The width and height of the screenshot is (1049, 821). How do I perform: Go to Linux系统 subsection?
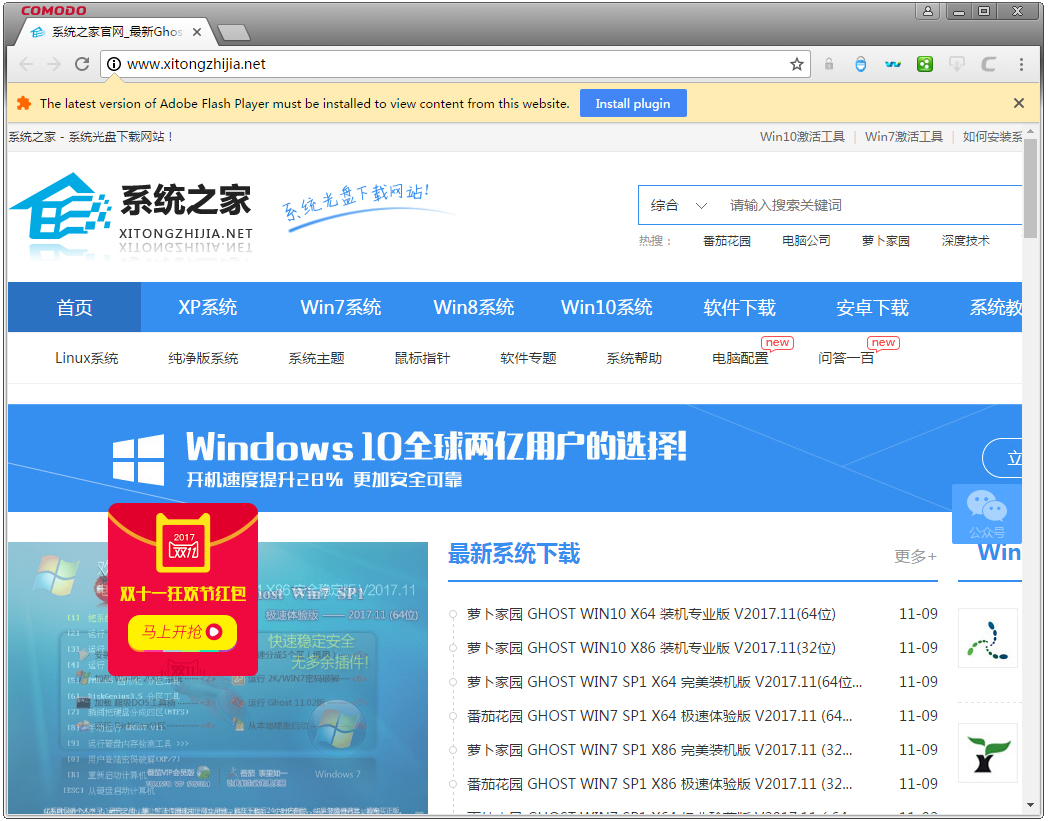pos(87,359)
